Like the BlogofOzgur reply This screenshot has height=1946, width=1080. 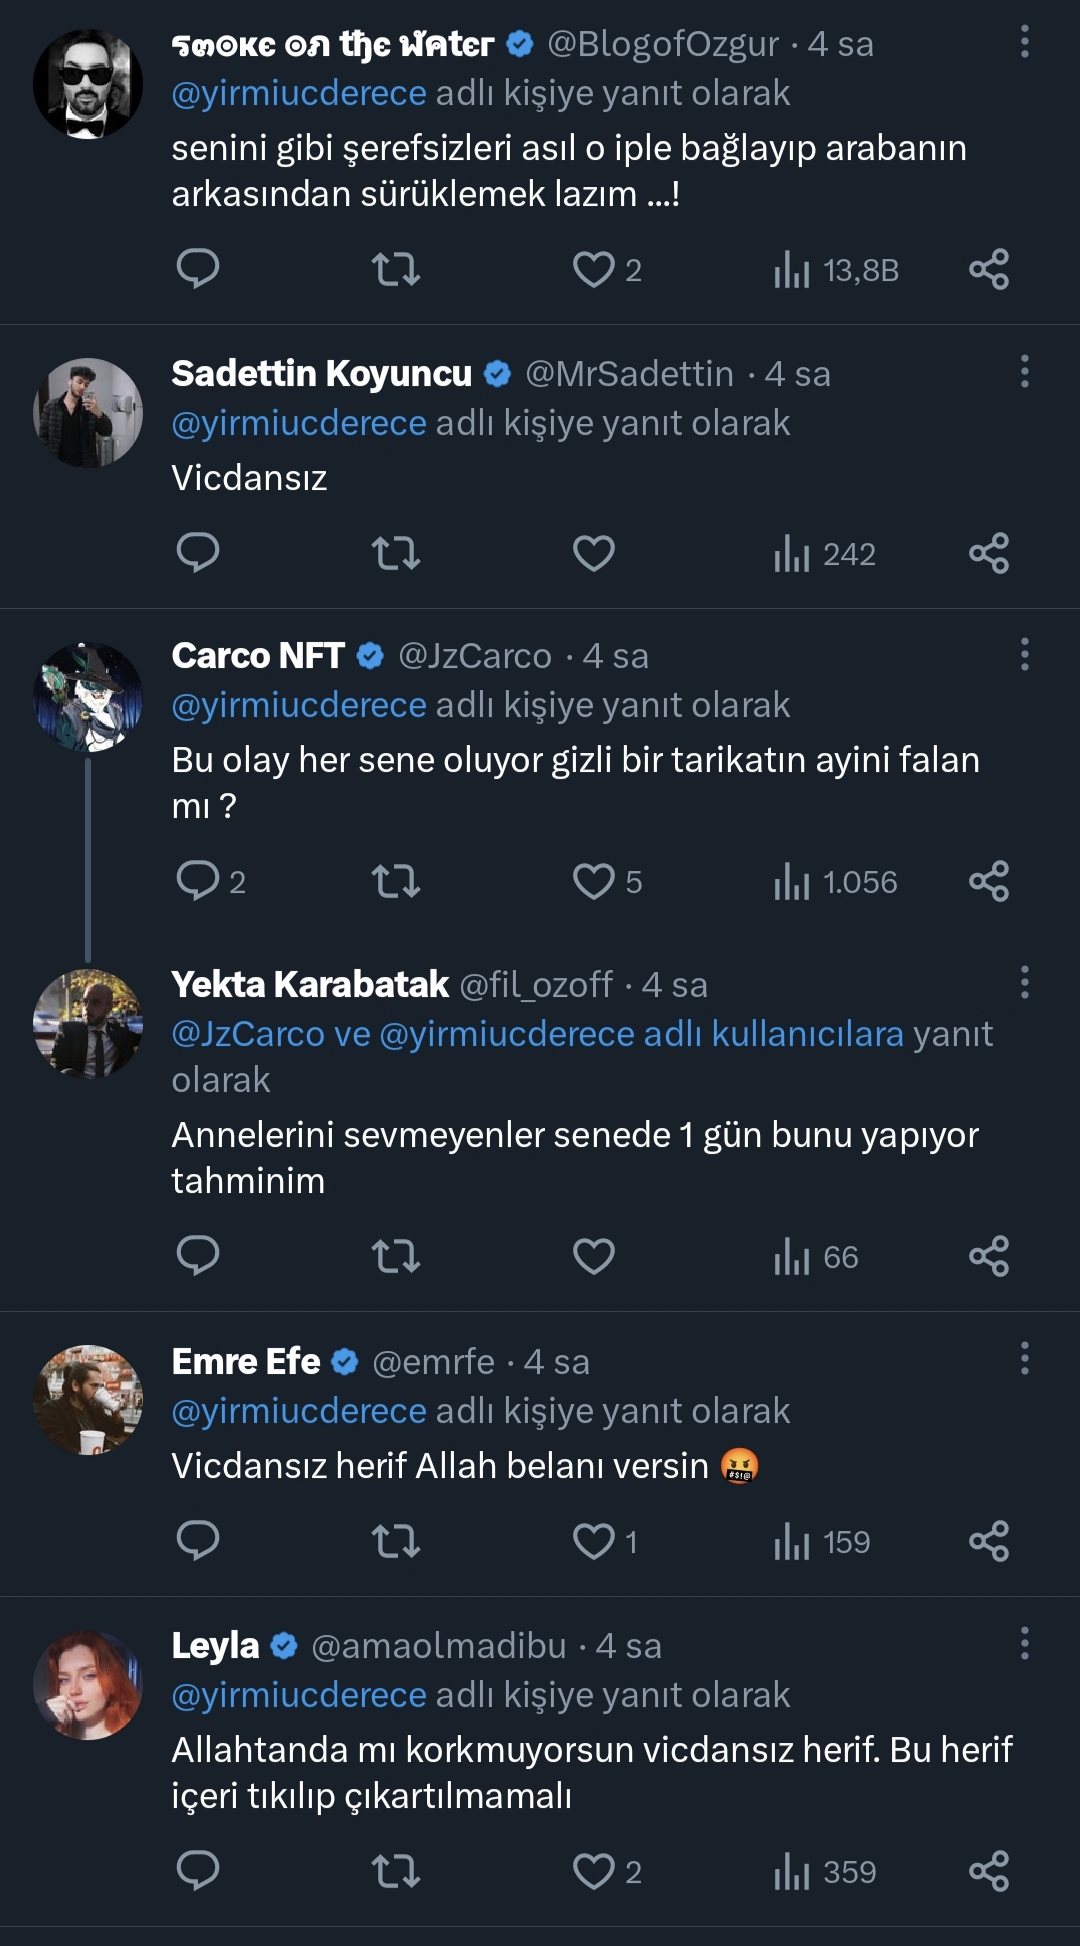click(x=593, y=270)
